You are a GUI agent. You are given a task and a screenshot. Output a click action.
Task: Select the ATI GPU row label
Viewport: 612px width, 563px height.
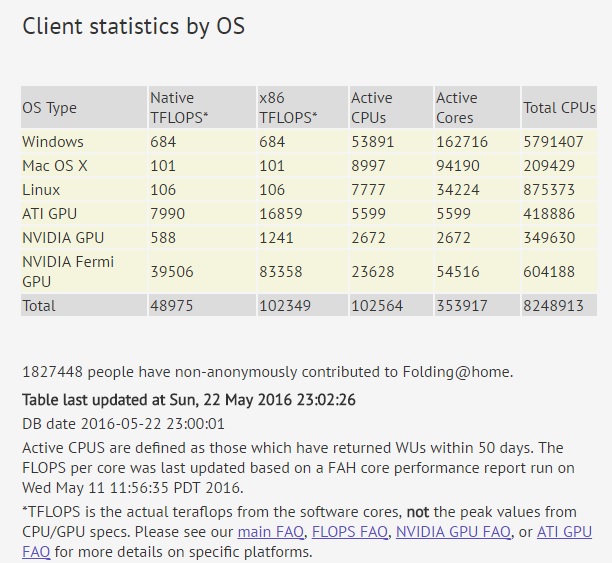(50, 214)
